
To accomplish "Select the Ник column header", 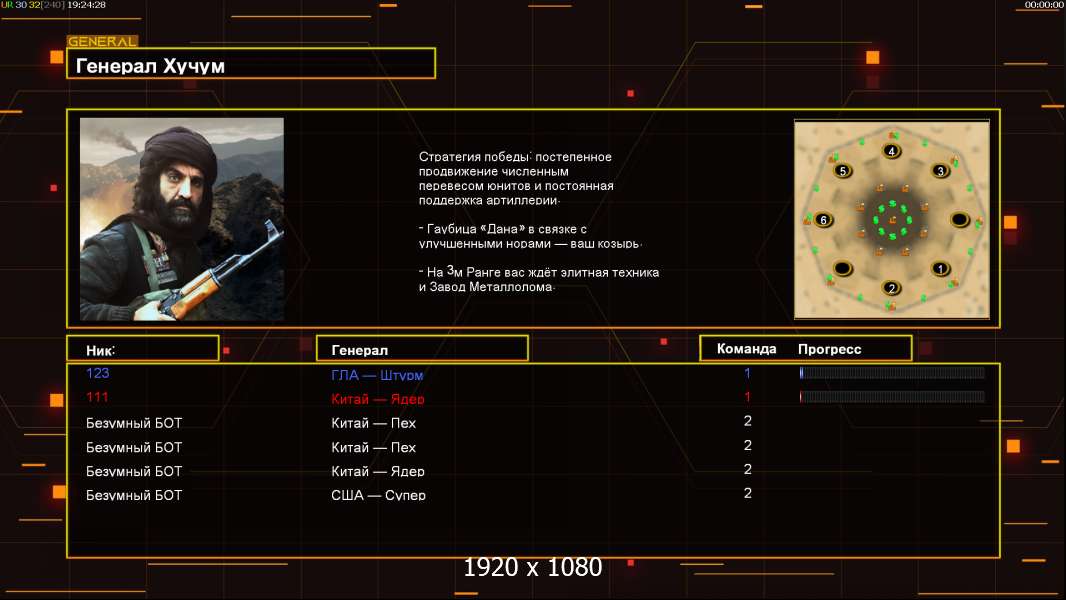I will click(x=143, y=349).
